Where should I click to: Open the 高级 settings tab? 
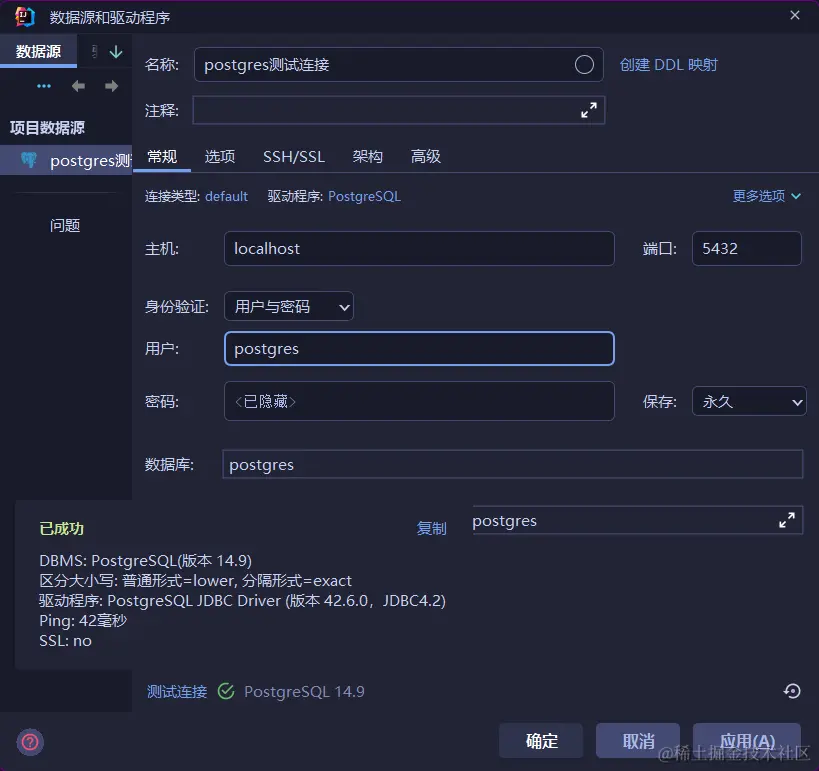(425, 156)
